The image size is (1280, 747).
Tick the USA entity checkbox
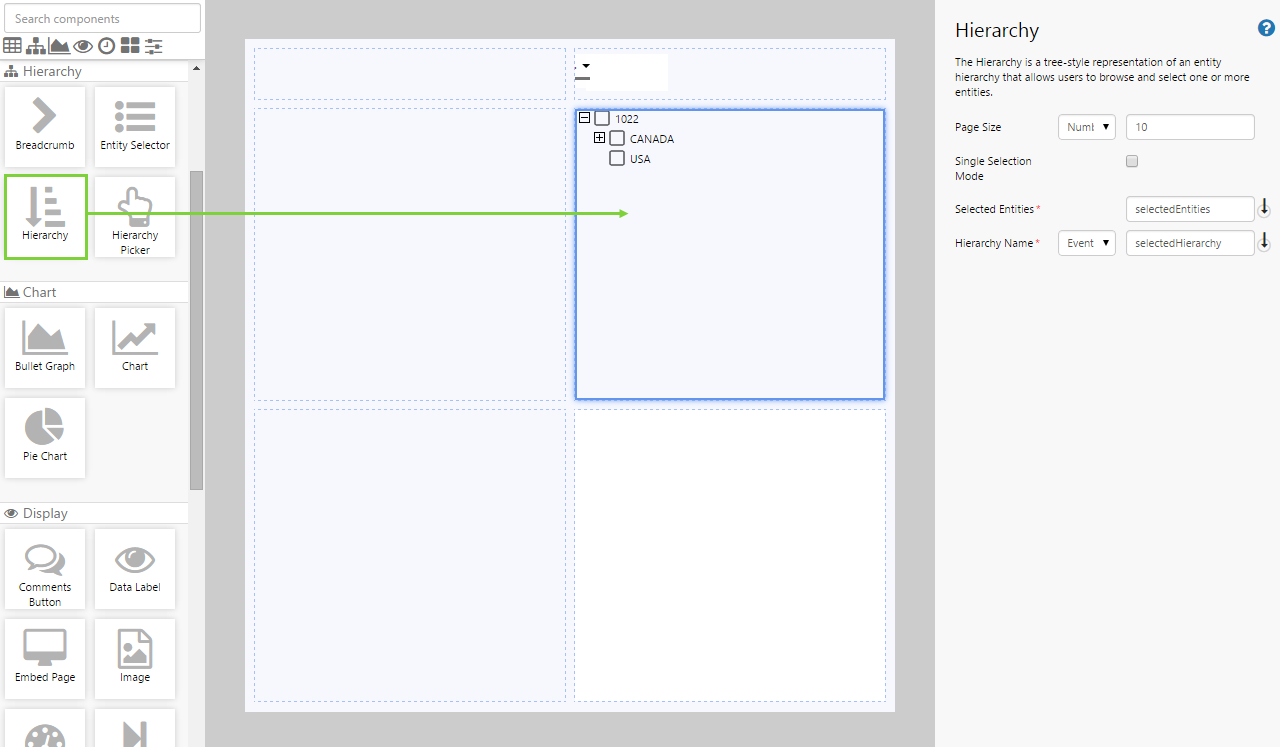tap(617, 159)
